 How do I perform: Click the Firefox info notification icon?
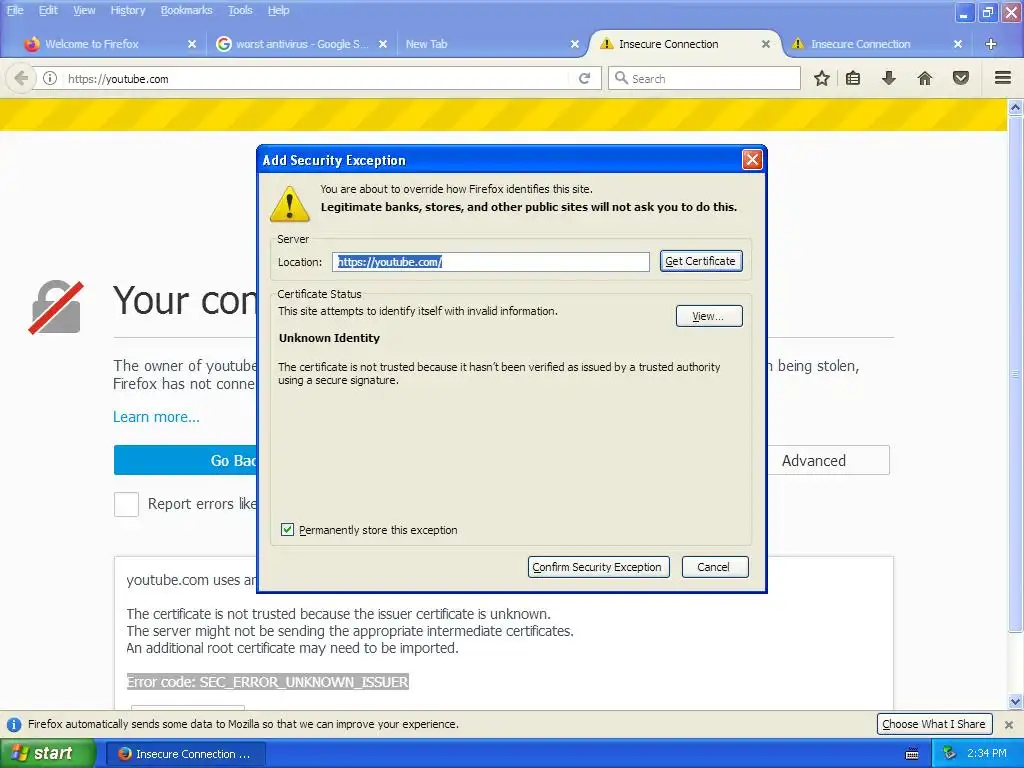(x=14, y=724)
